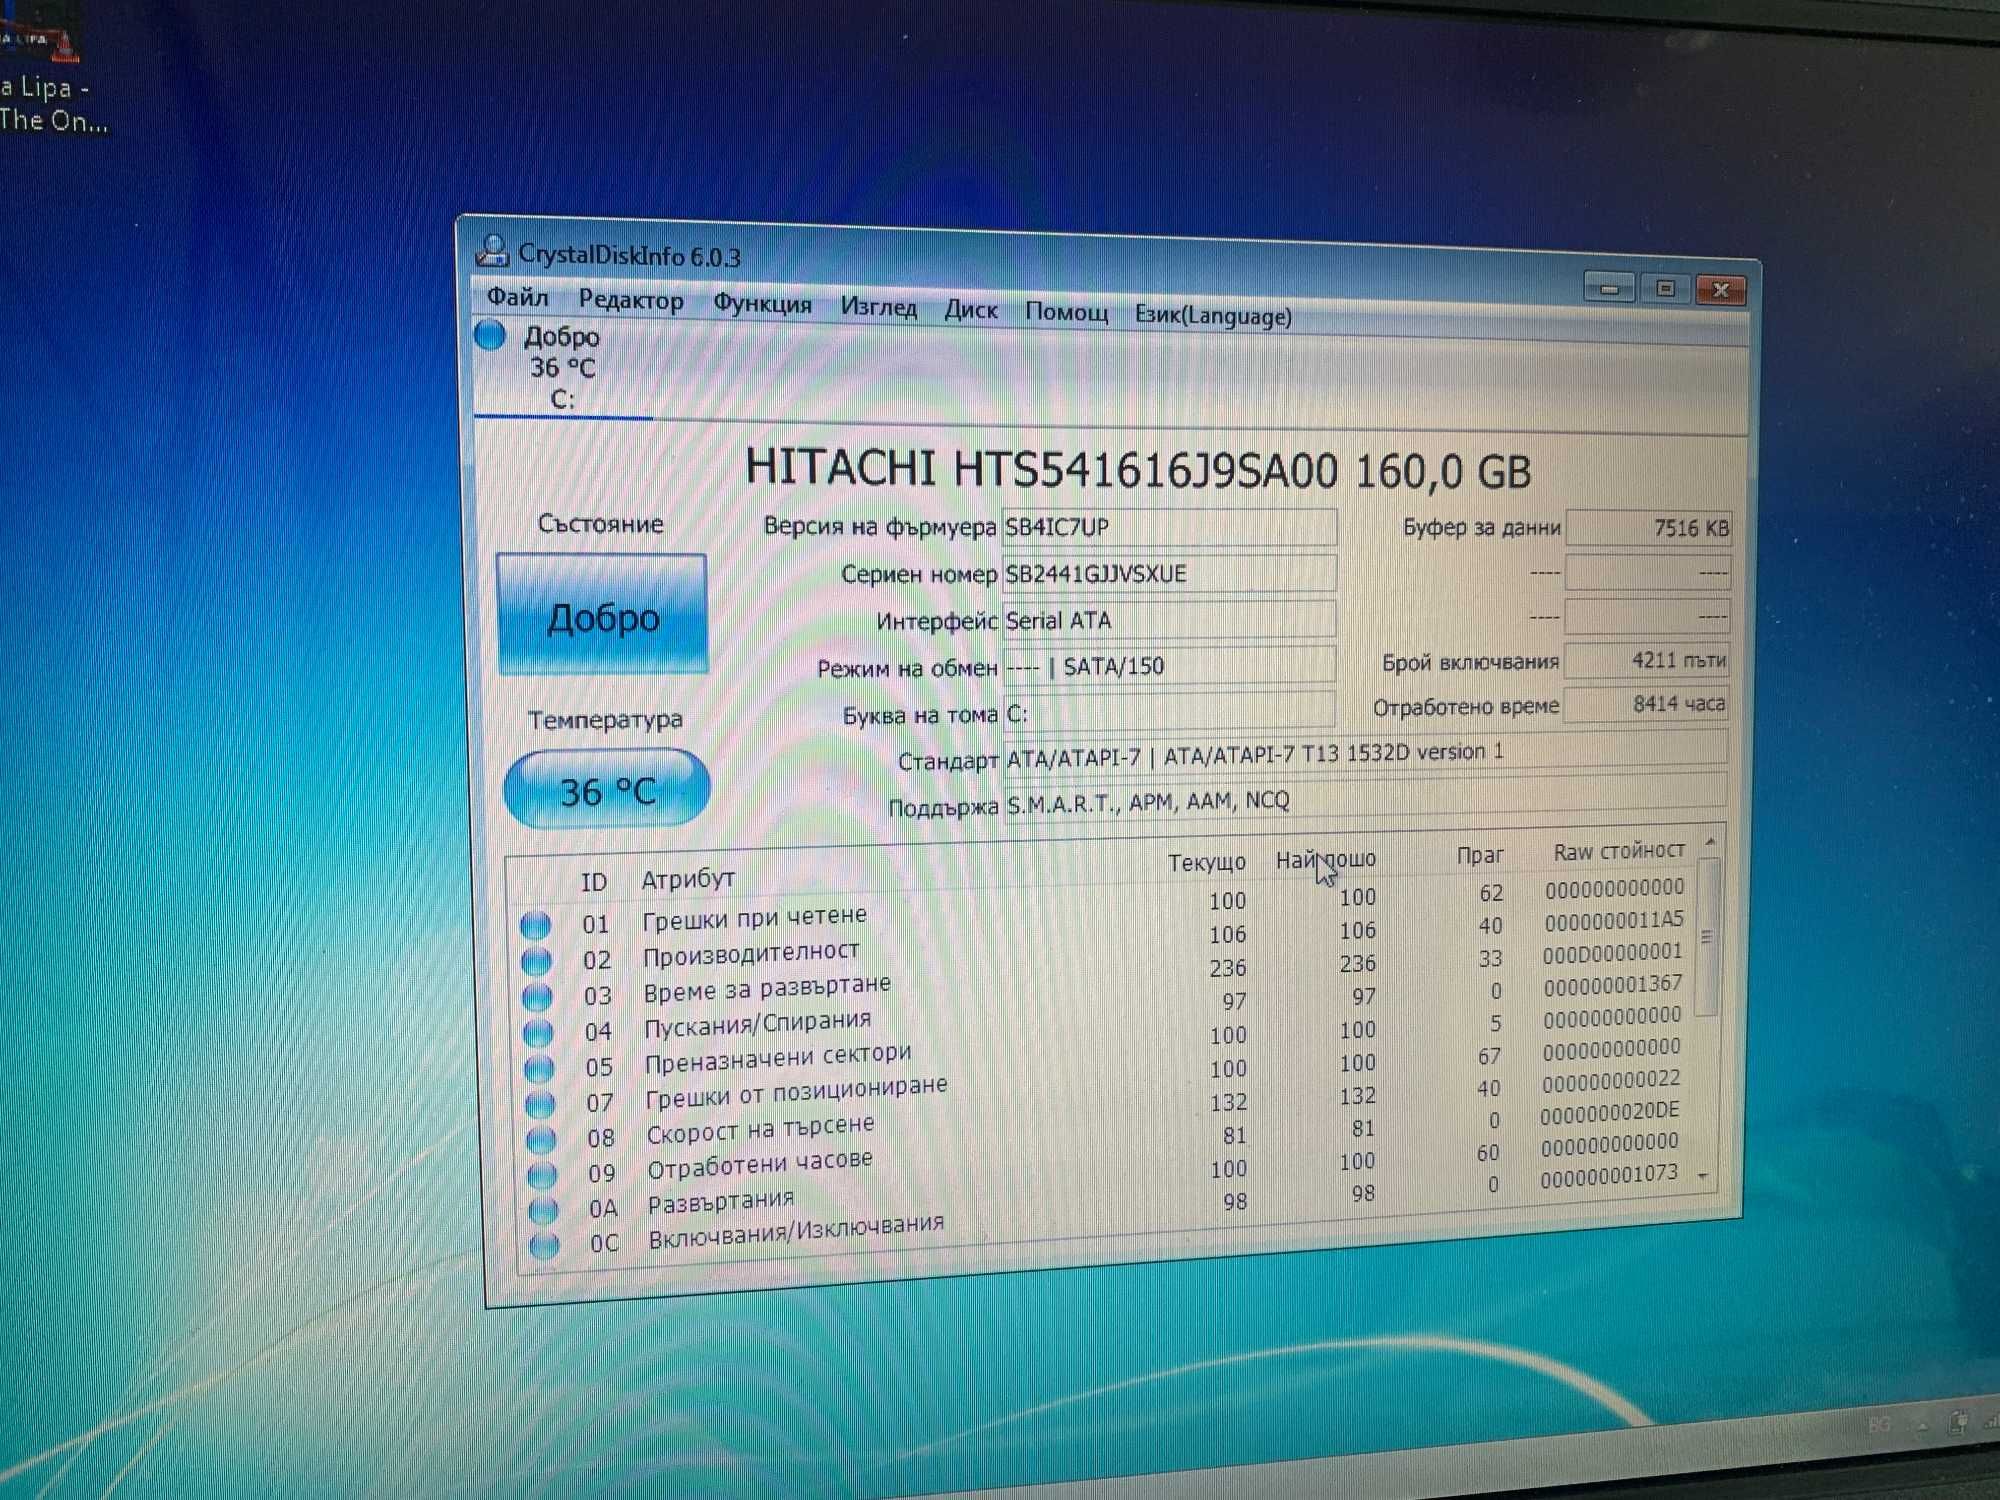
Task: Click the ATA/ATAPI-7 standard field
Action: [1366, 755]
